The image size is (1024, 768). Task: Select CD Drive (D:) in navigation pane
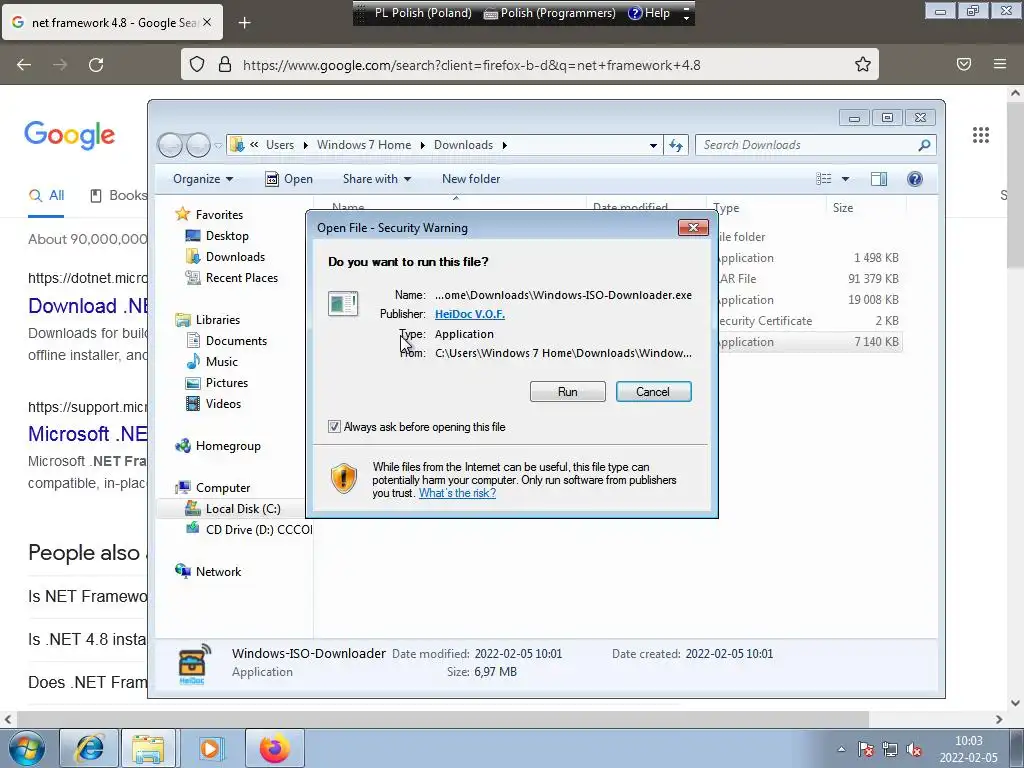click(x=259, y=529)
